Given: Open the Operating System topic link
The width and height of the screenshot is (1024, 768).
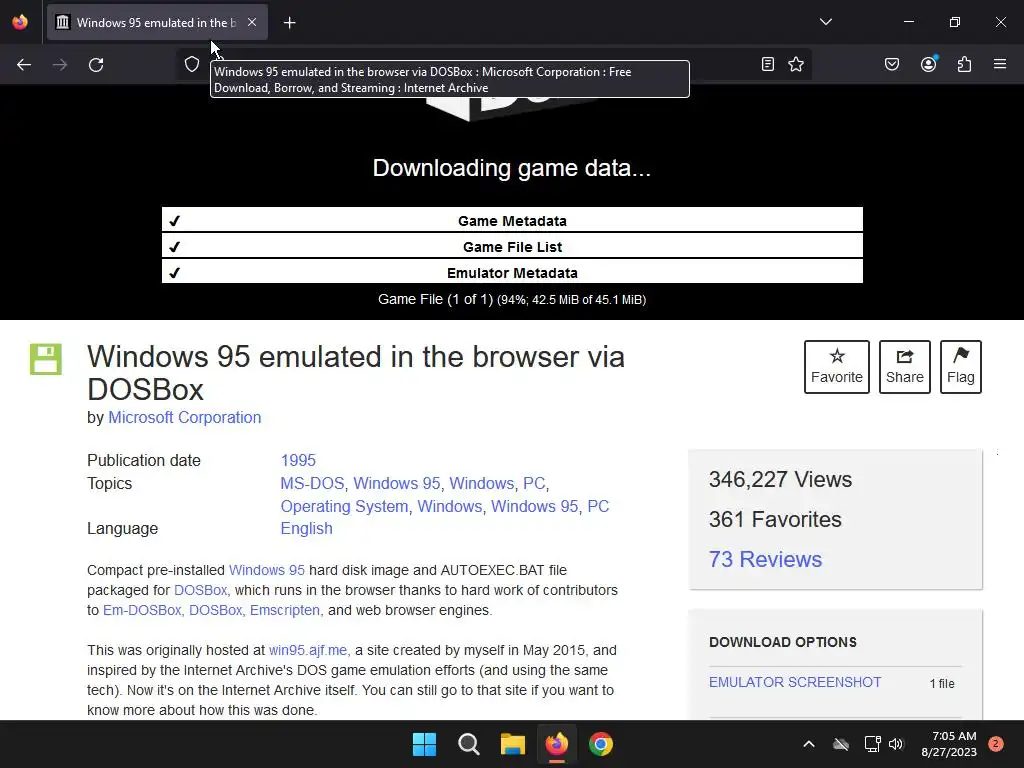Looking at the screenshot, I should (x=344, y=506).
